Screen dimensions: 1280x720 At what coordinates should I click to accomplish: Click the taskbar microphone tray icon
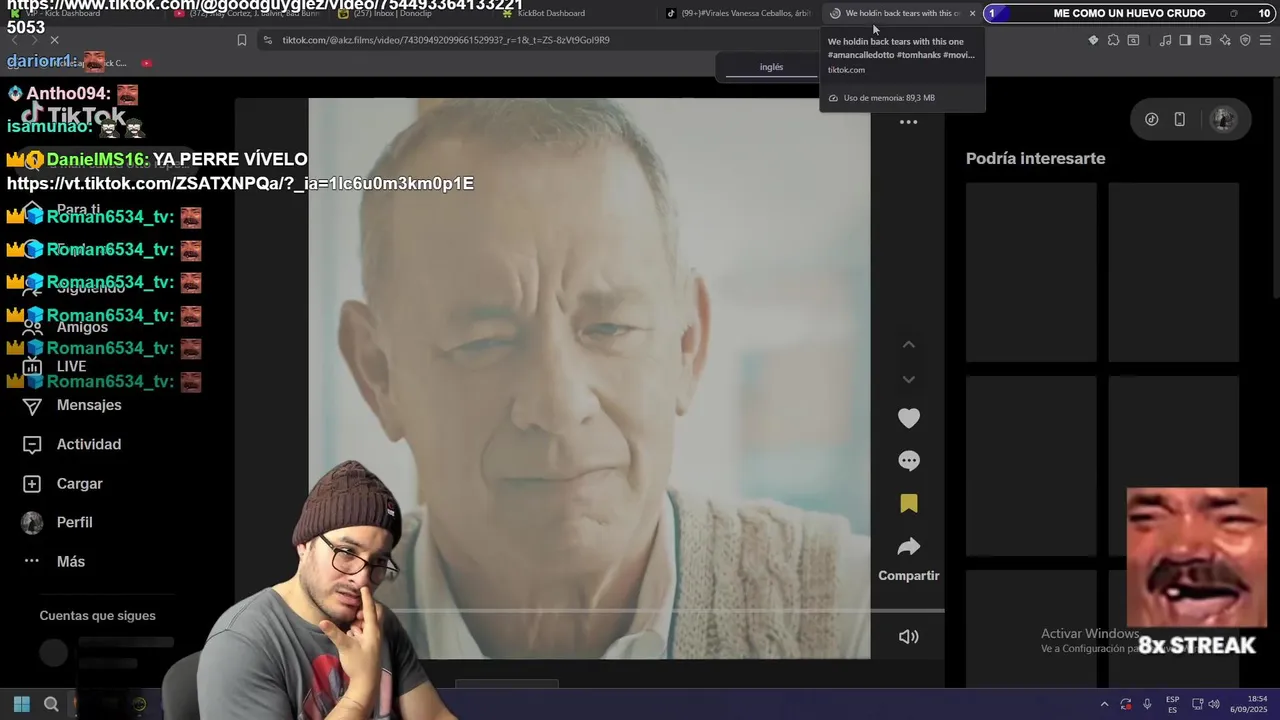coord(1147,704)
